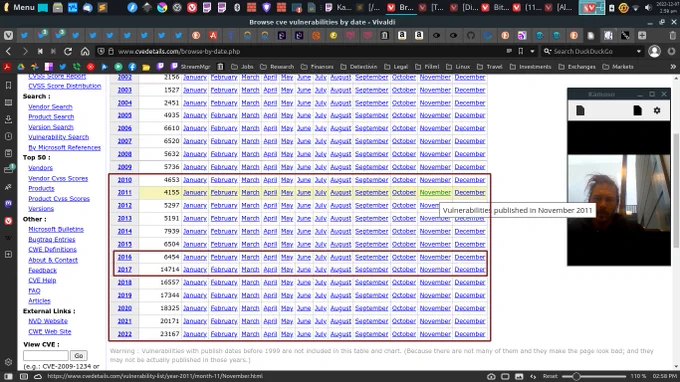
Task: Open January link in the 2022 row
Action: tap(195, 334)
